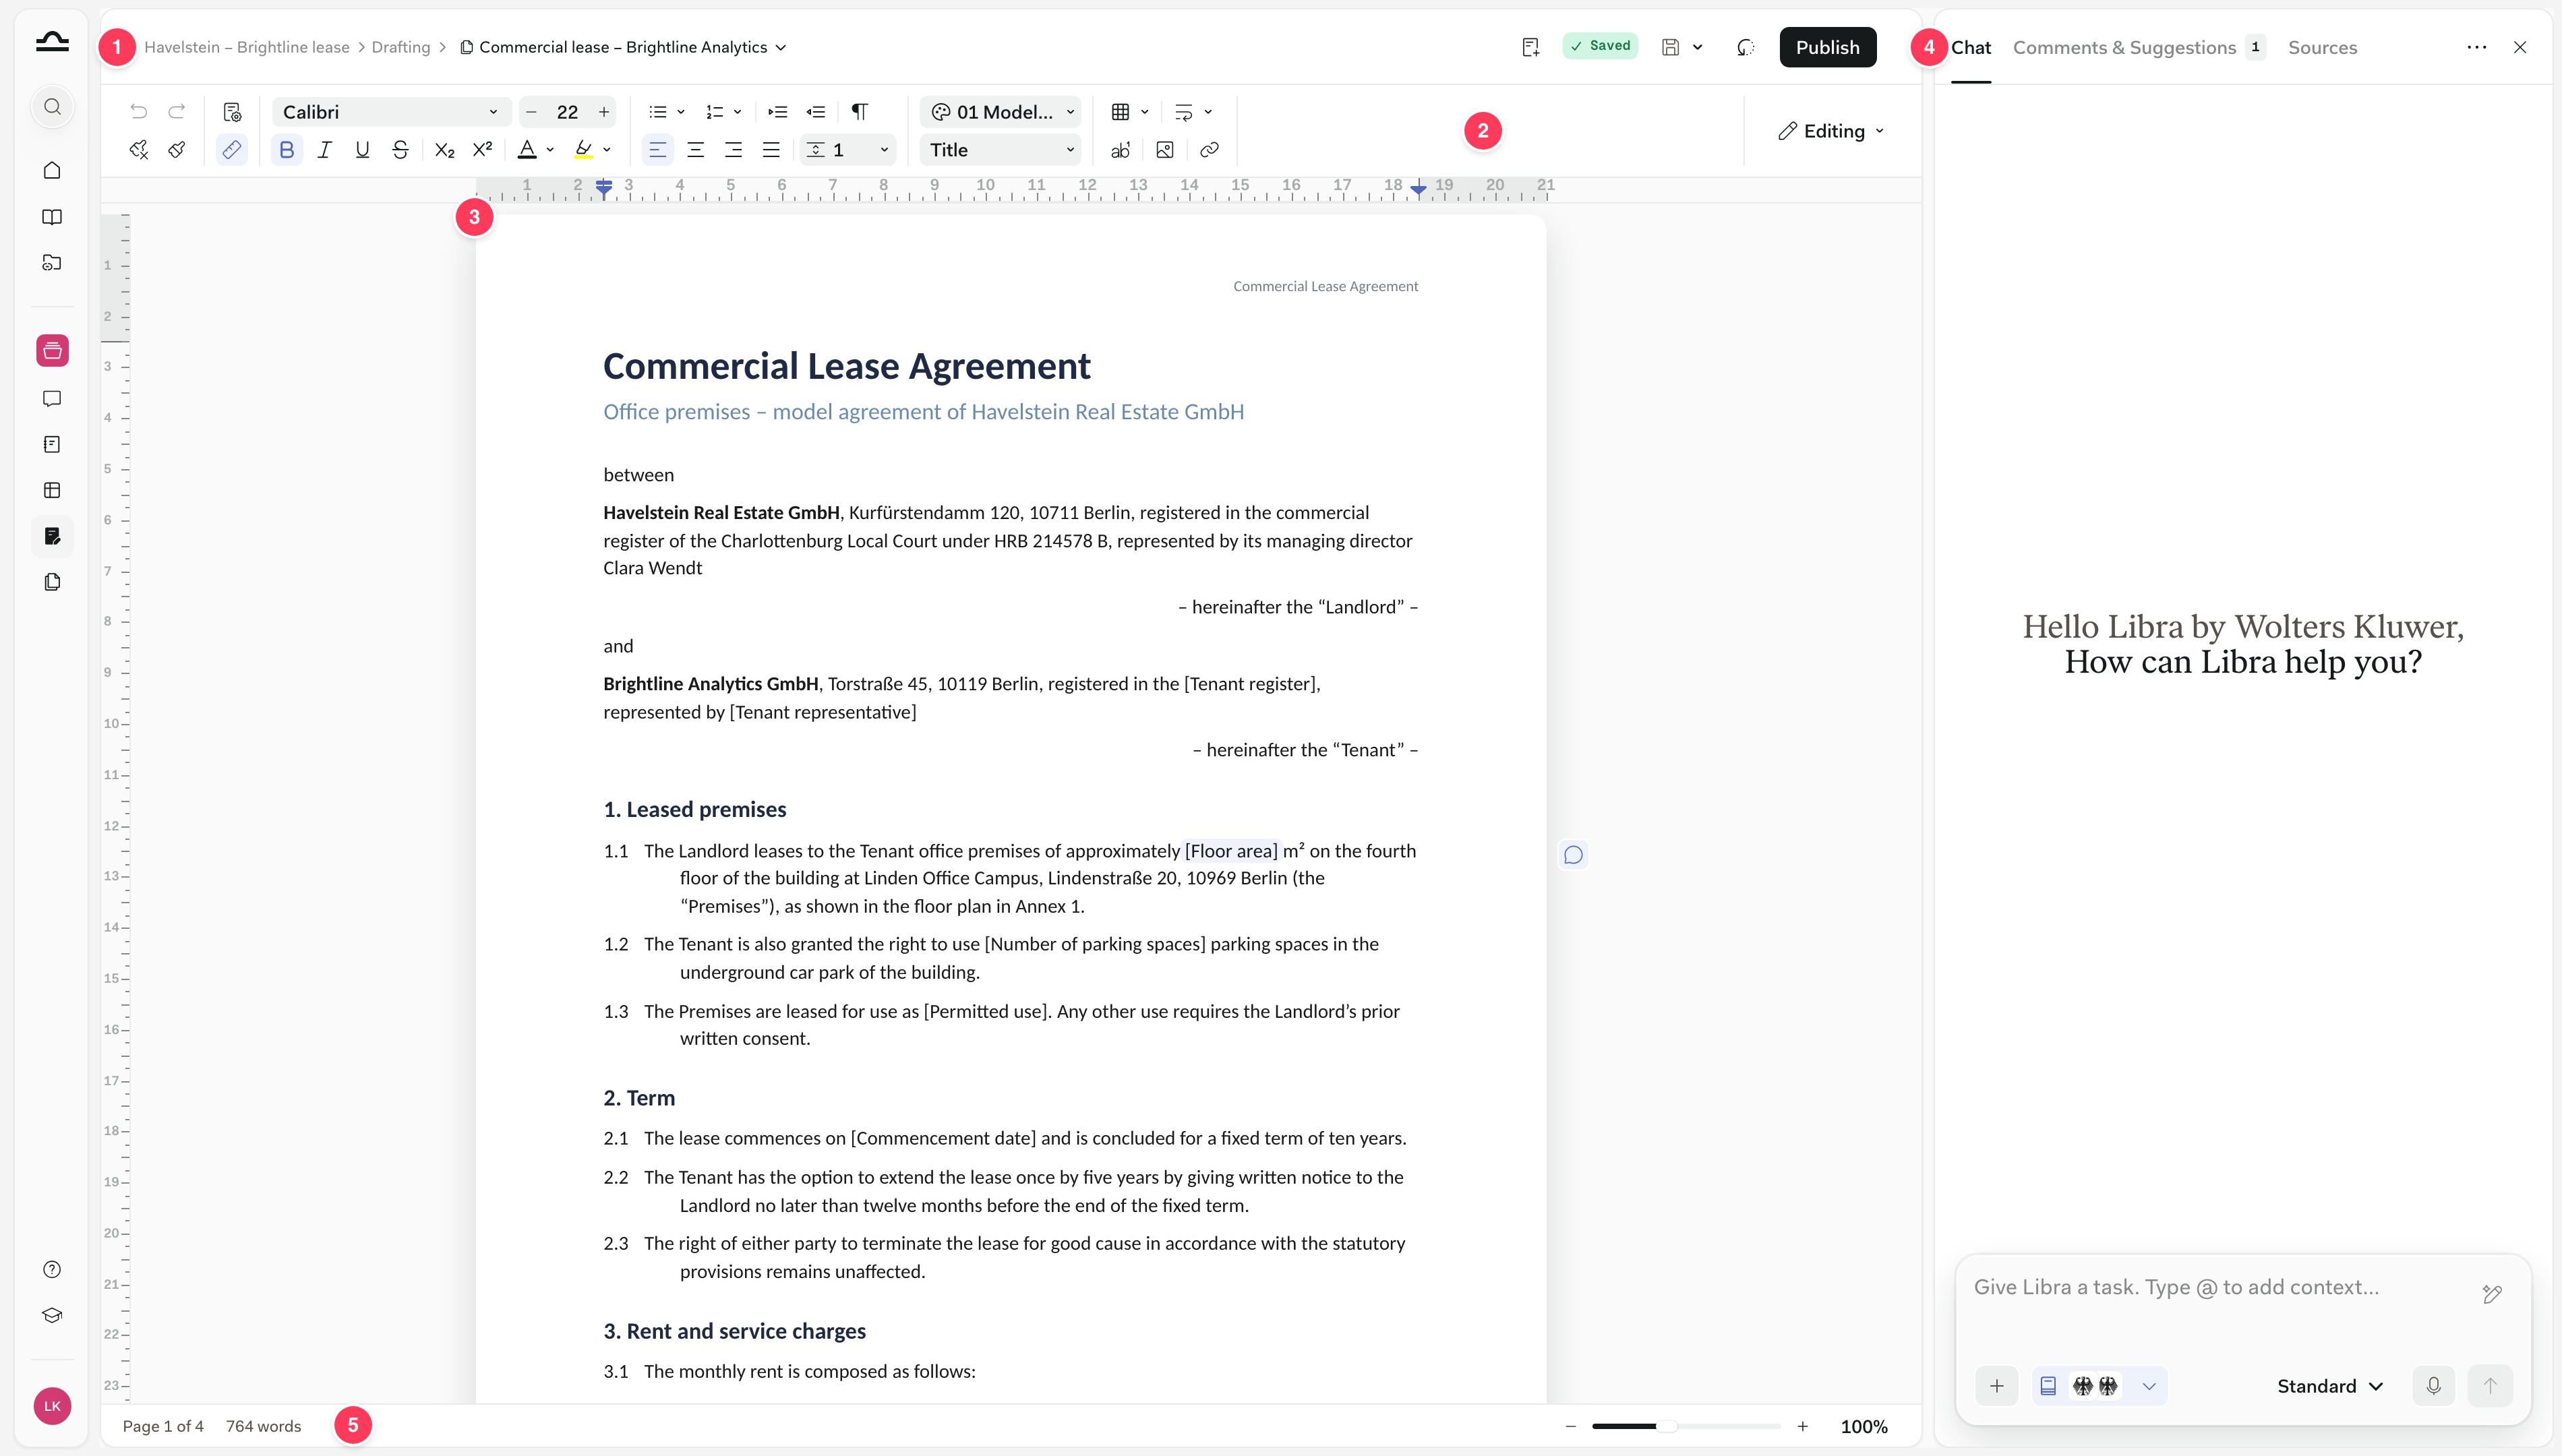2562x1456 pixels.
Task: Decrease indent with the outdent icon
Action: (x=816, y=112)
